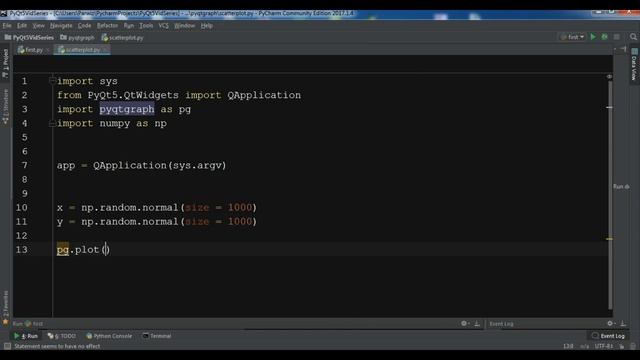Screen dimensions: 640x360
Task: Open the TODO tool window button
Action: 62,336
